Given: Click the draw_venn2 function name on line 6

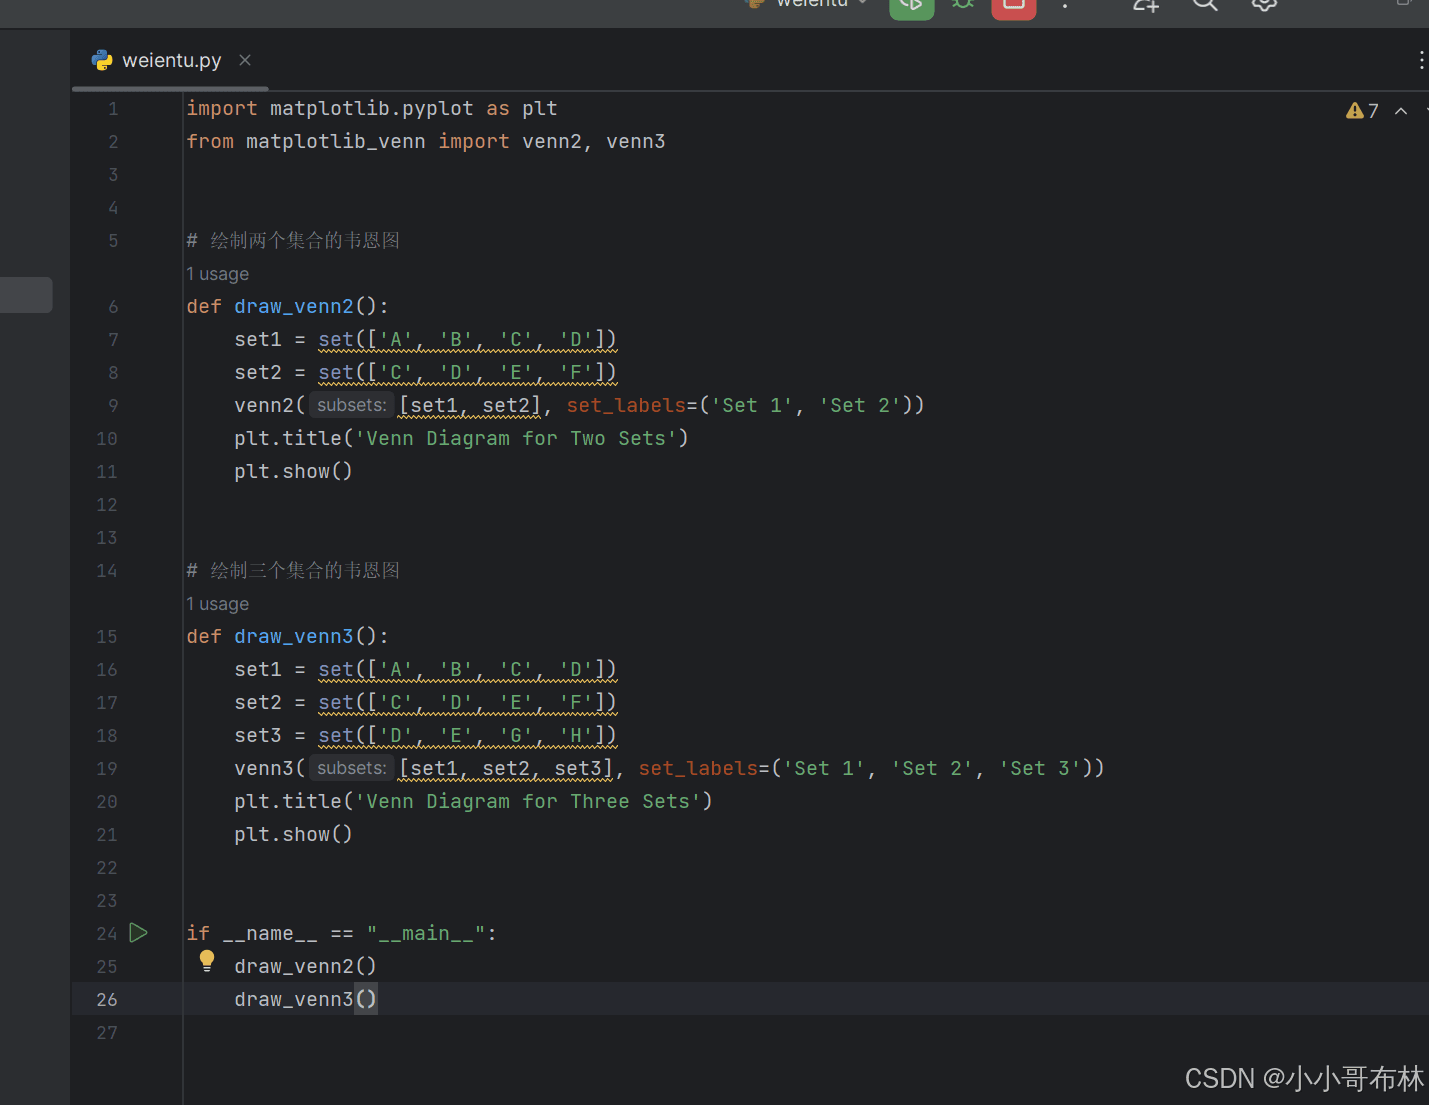Looking at the screenshot, I should pos(294,306).
